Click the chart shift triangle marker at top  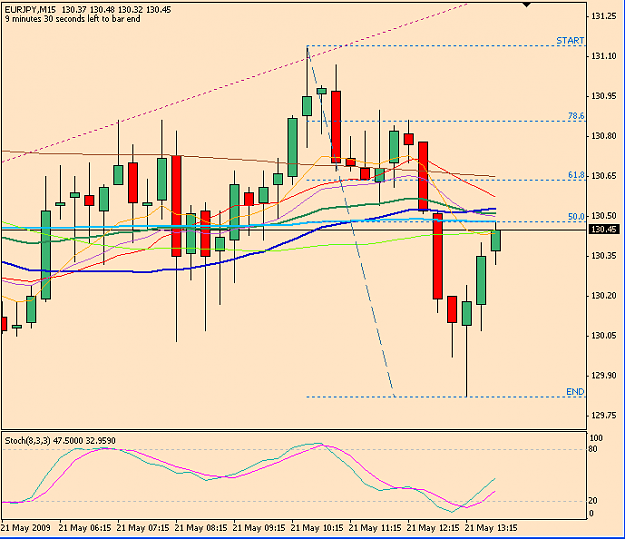(x=527, y=4)
